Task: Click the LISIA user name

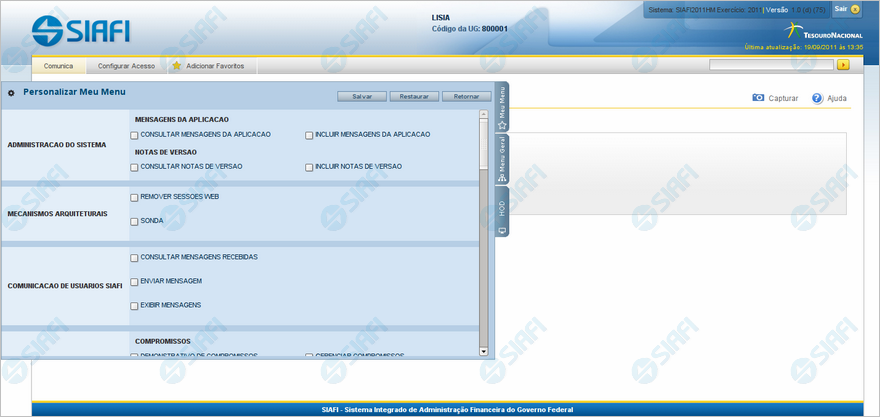Action: (x=441, y=17)
